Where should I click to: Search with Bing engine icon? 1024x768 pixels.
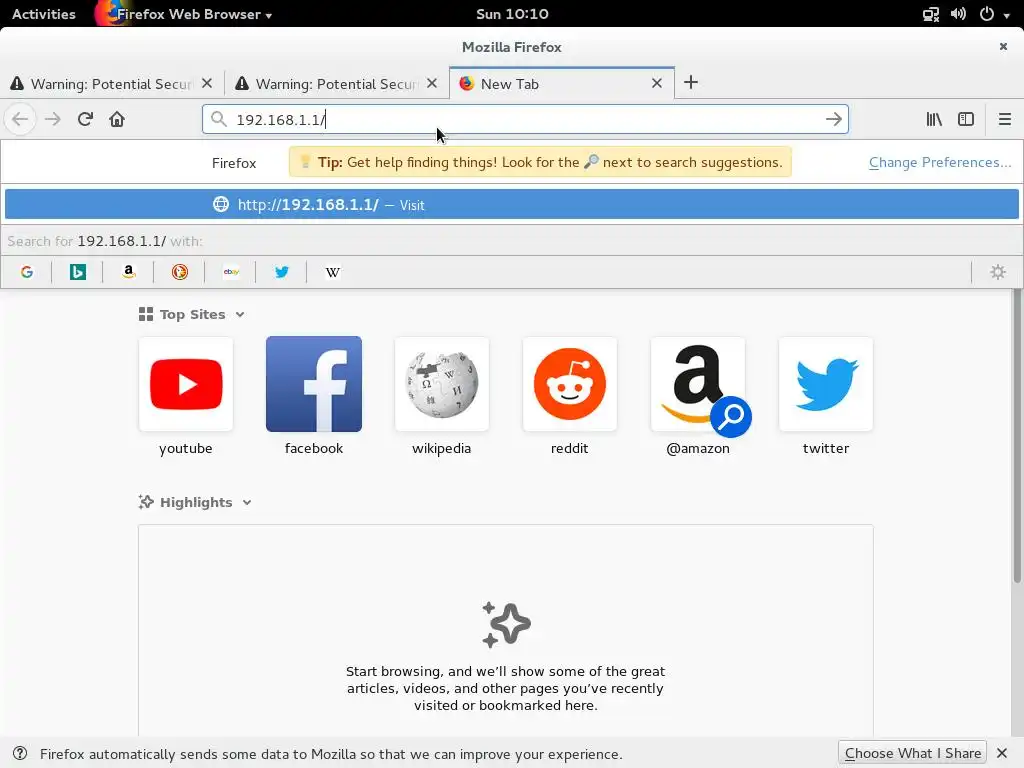(78, 272)
